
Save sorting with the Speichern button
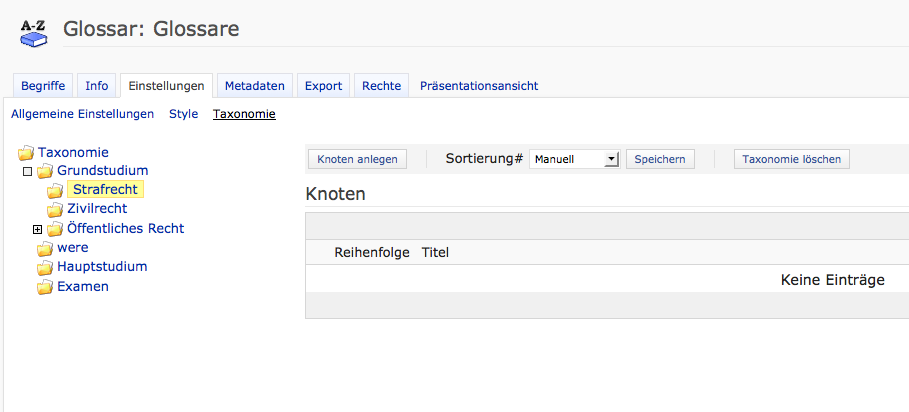click(660, 159)
